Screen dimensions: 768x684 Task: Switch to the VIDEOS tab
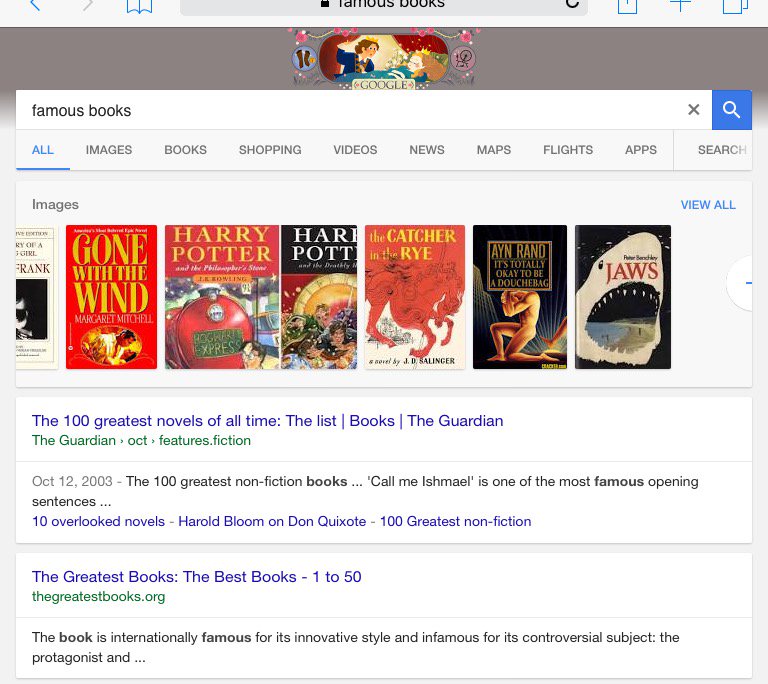tap(355, 150)
